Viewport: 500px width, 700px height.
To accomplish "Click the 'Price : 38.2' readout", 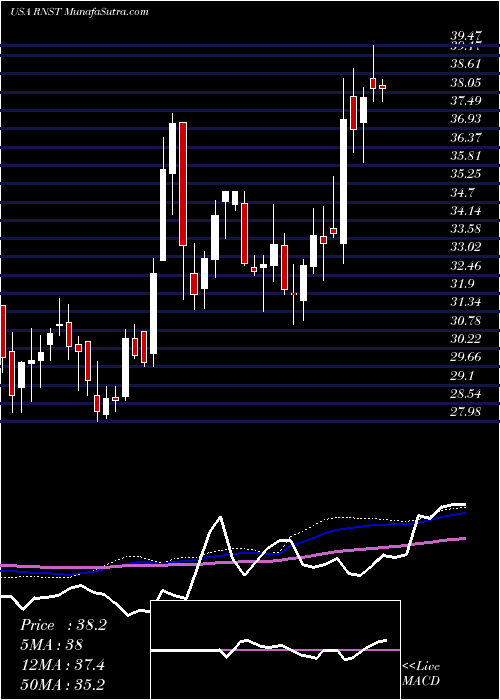I will 63,625.
